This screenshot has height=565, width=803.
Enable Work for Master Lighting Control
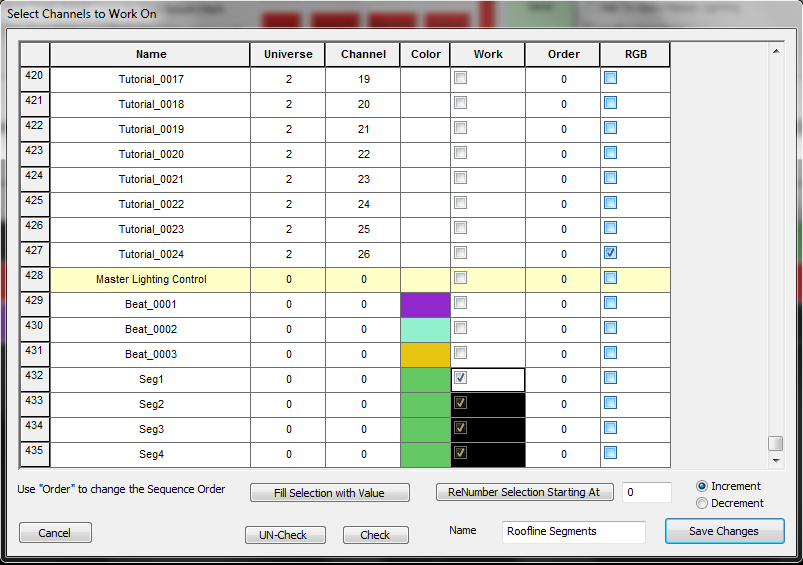(x=460, y=278)
